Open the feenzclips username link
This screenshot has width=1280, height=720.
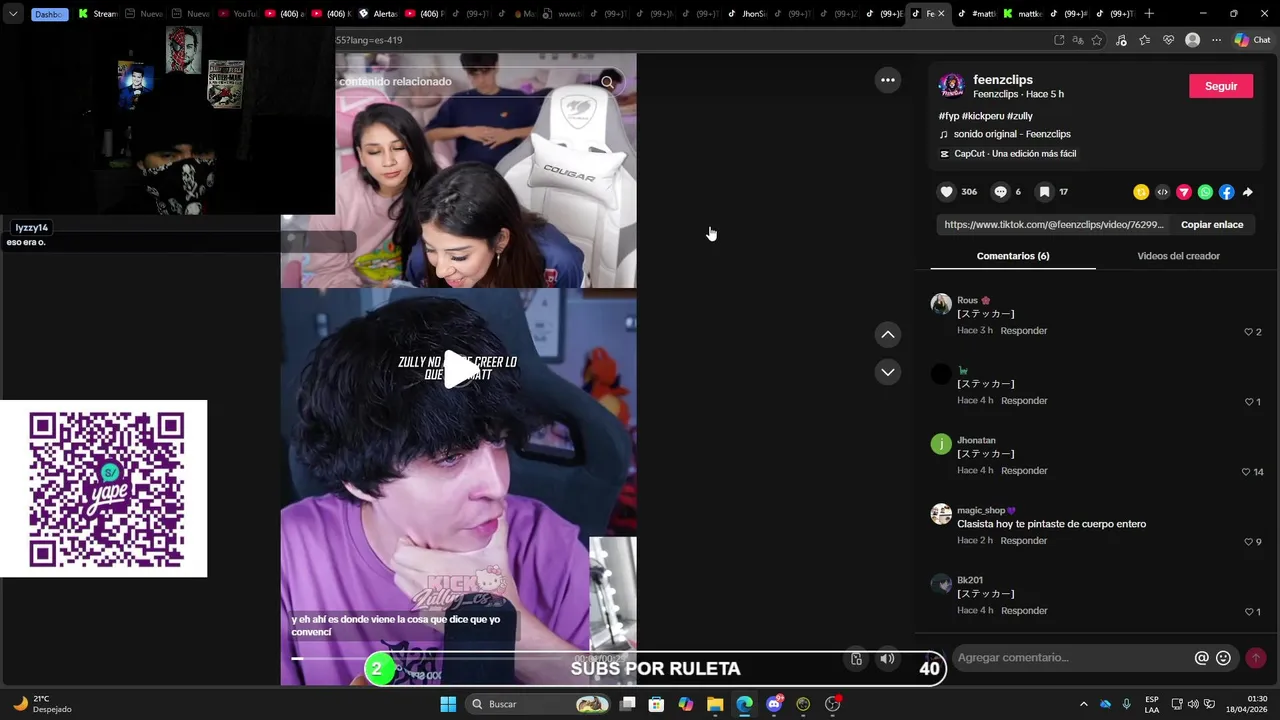(1003, 80)
